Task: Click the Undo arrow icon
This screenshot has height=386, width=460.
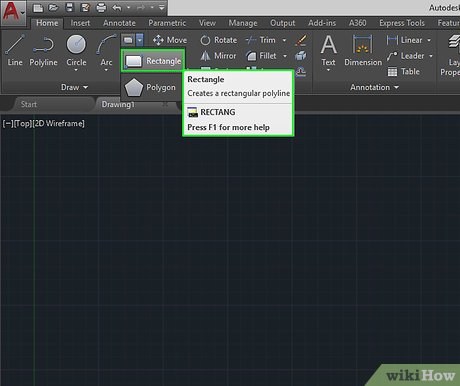Action: pyautogui.click(x=117, y=7)
